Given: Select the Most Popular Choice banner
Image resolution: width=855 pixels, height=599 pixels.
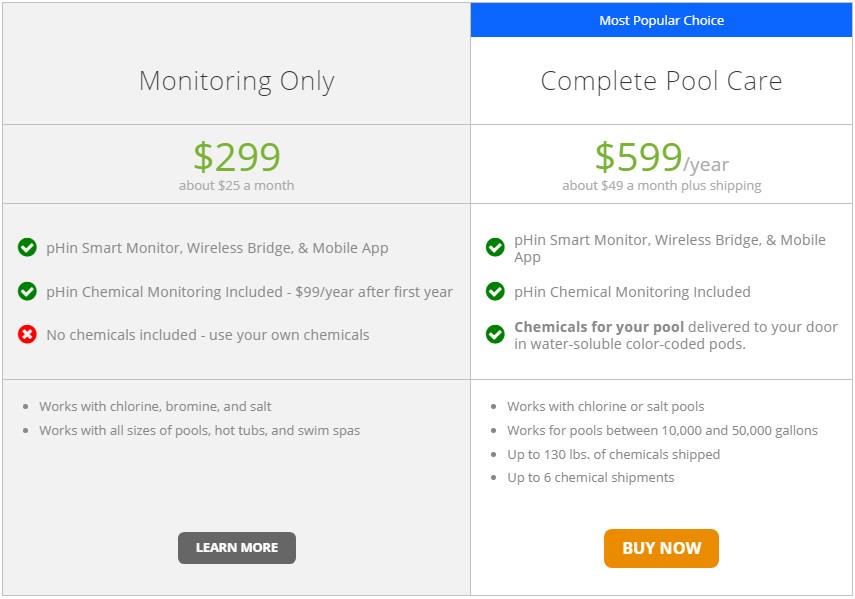Looking at the screenshot, I should [661, 20].
